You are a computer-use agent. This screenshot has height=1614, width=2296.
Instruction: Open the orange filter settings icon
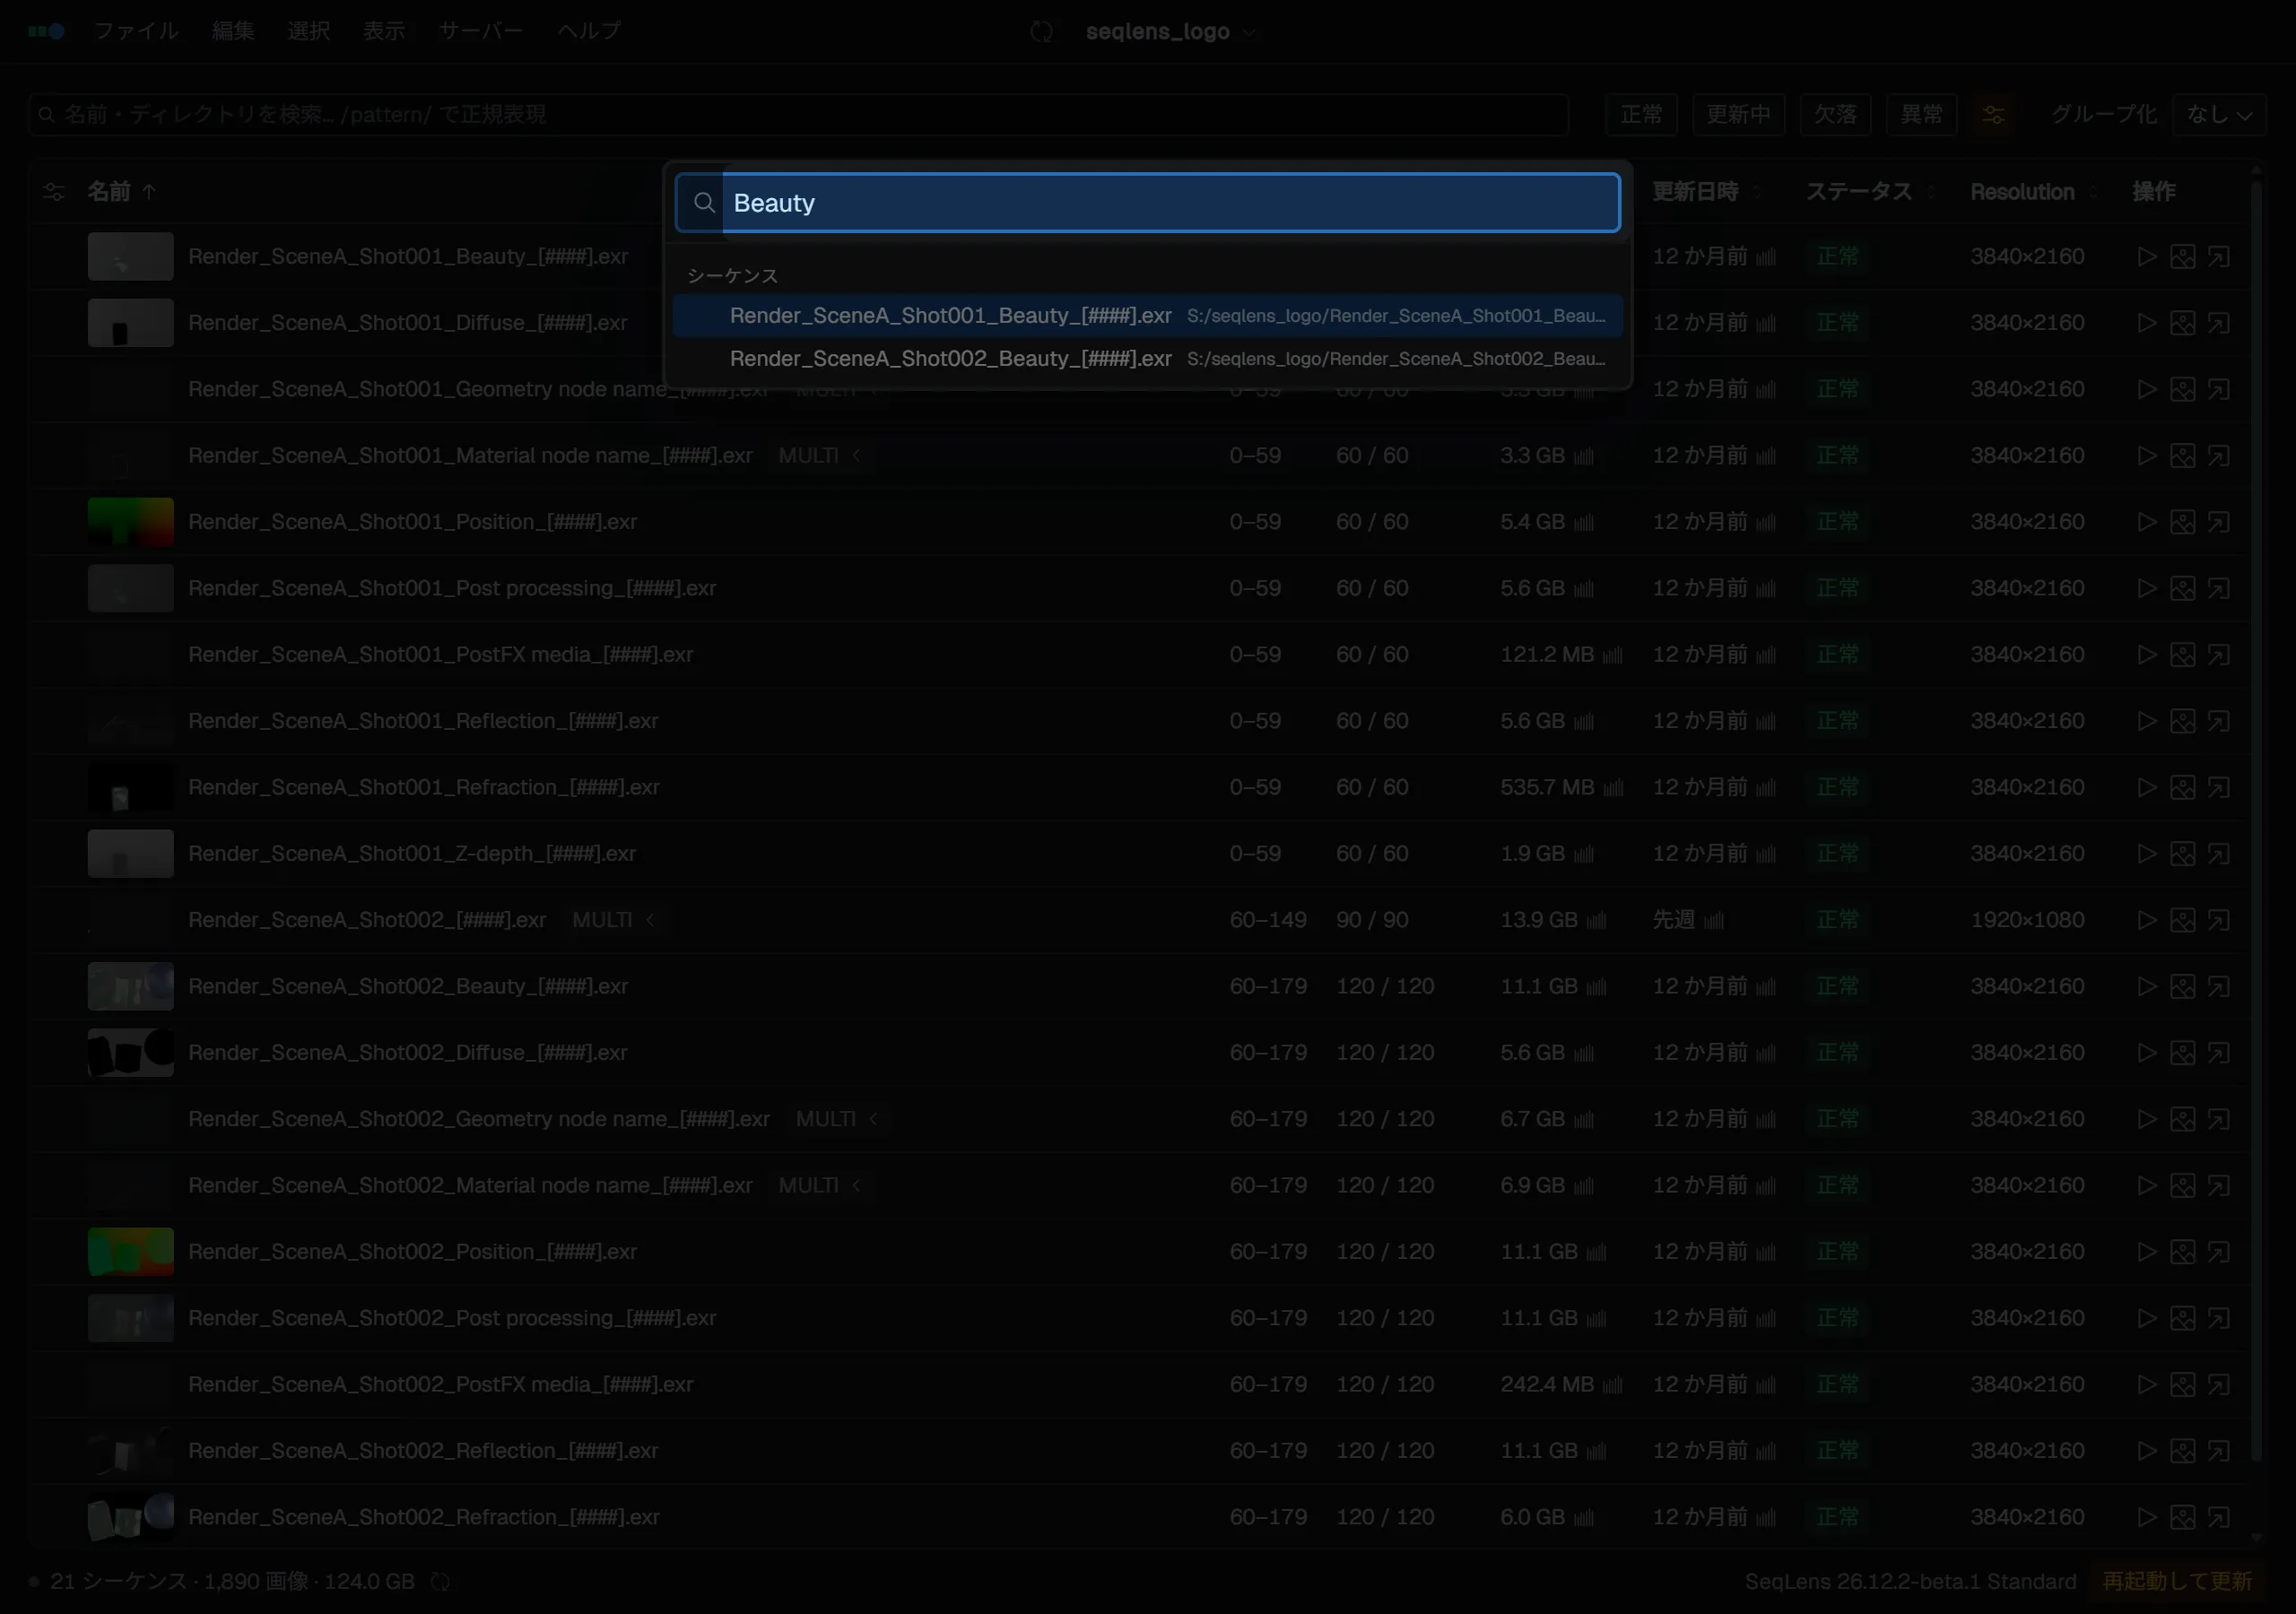1993,115
